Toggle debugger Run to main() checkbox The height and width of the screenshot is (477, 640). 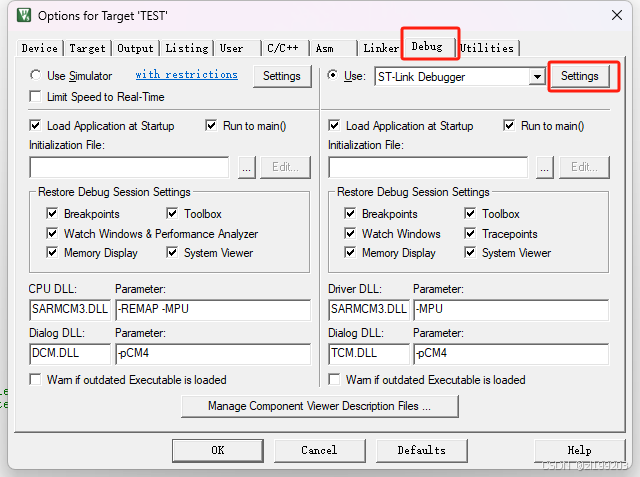[x=509, y=125]
